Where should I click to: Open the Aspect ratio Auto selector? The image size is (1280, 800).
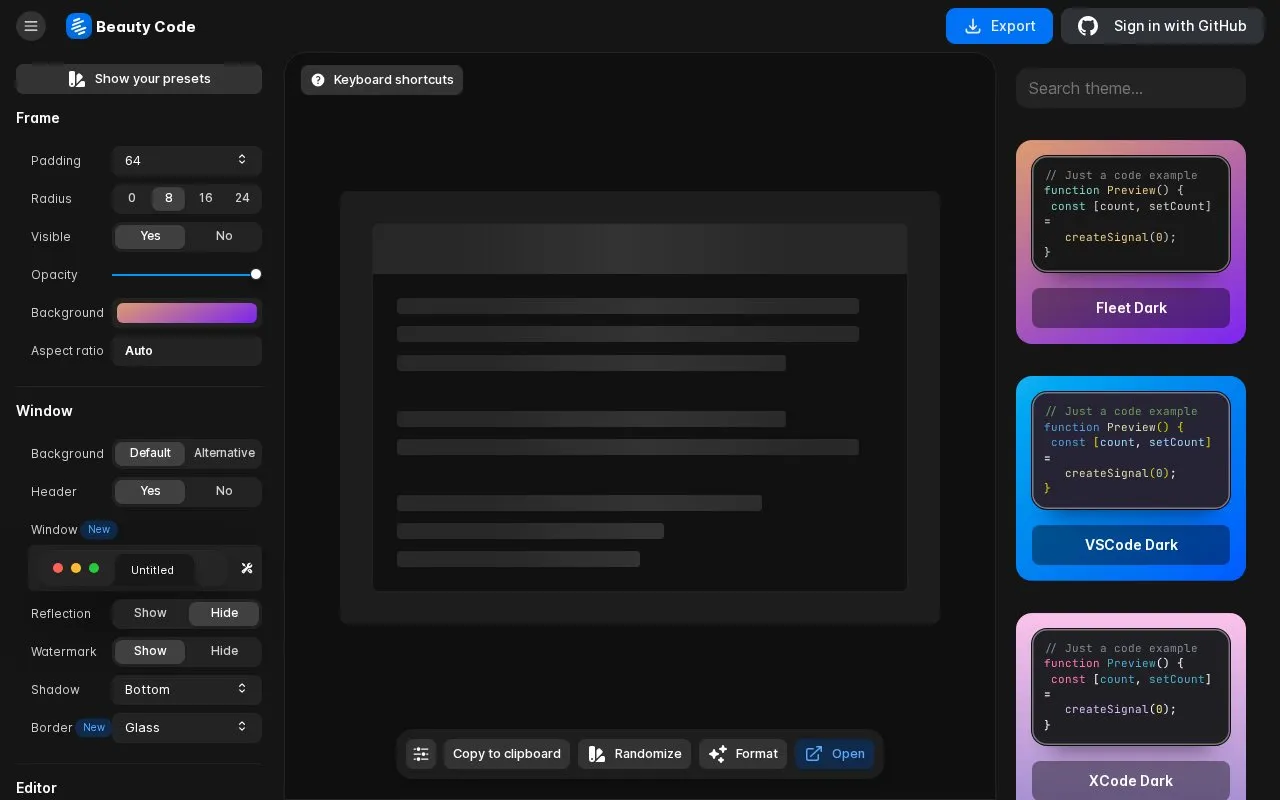[187, 350]
